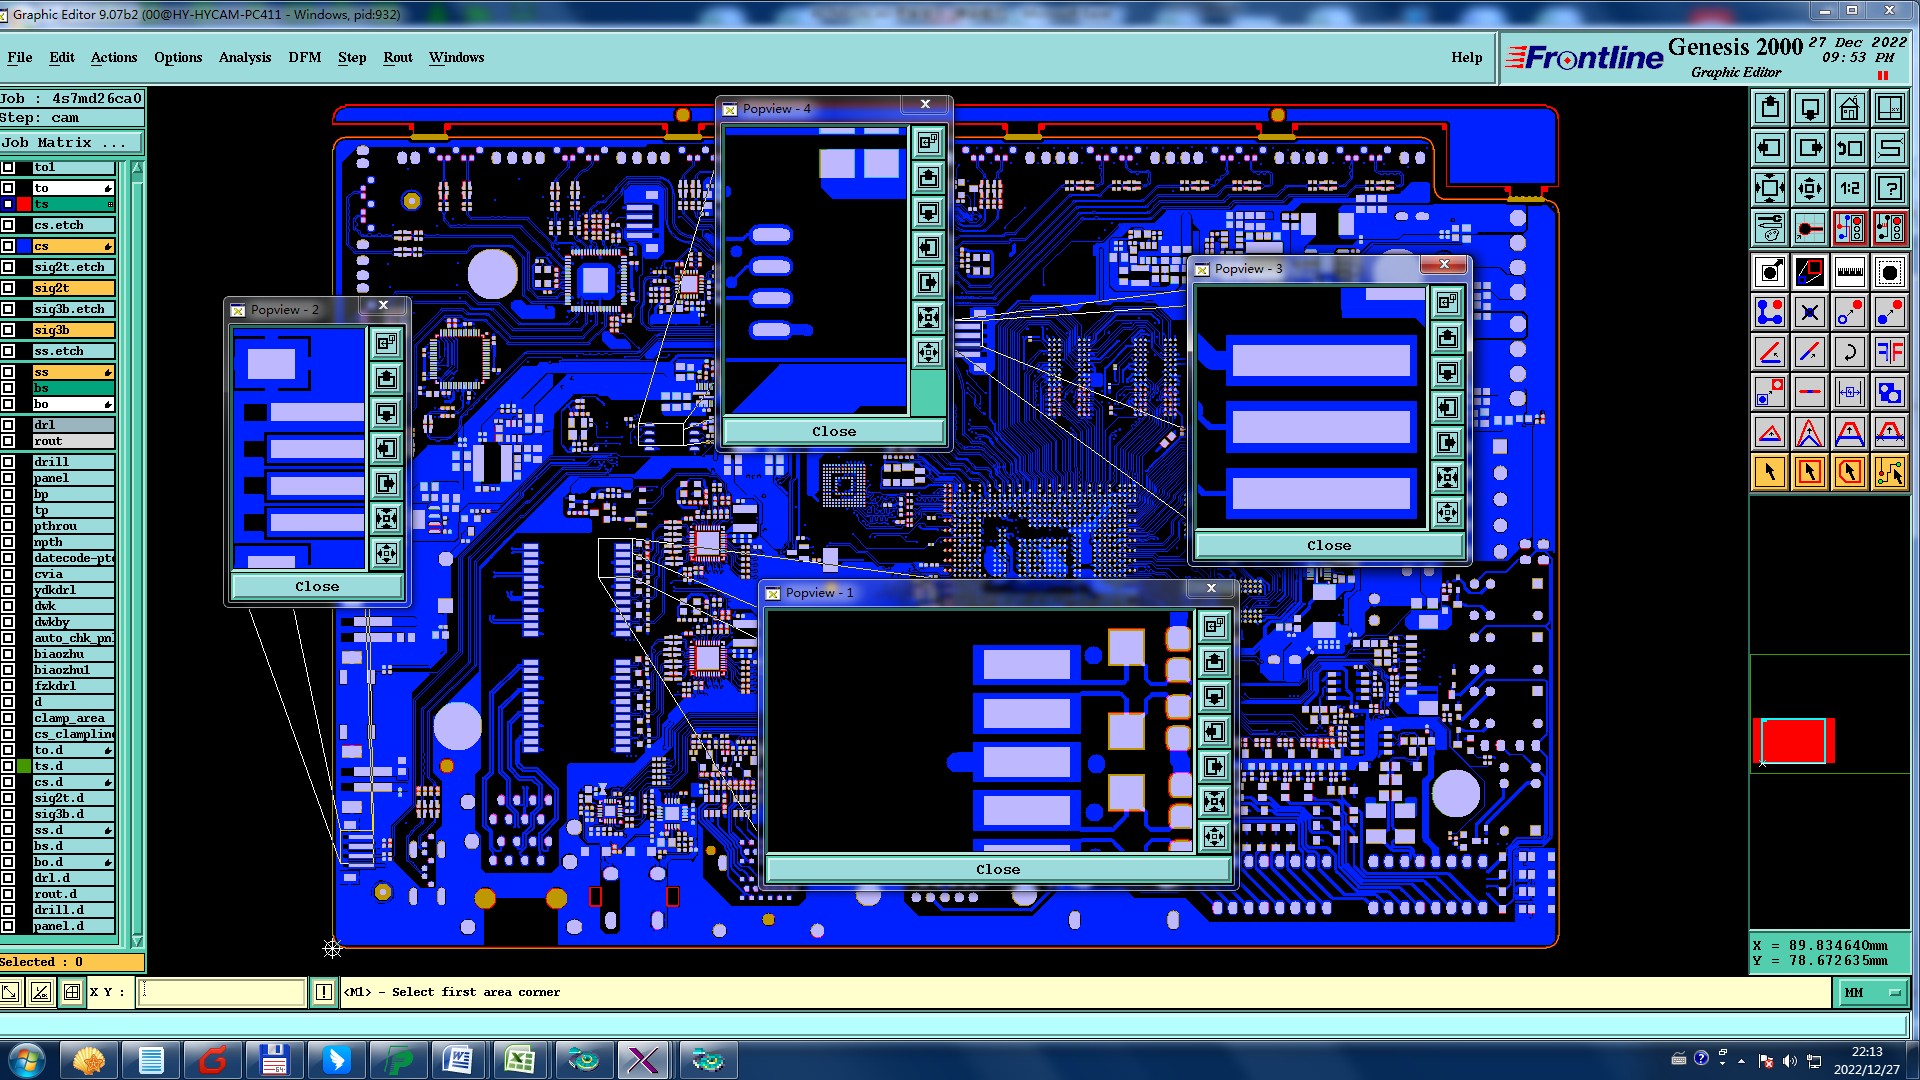Toggle the ss layer checkbox
1920x1080 pixels.
click(x=8, y=372)
